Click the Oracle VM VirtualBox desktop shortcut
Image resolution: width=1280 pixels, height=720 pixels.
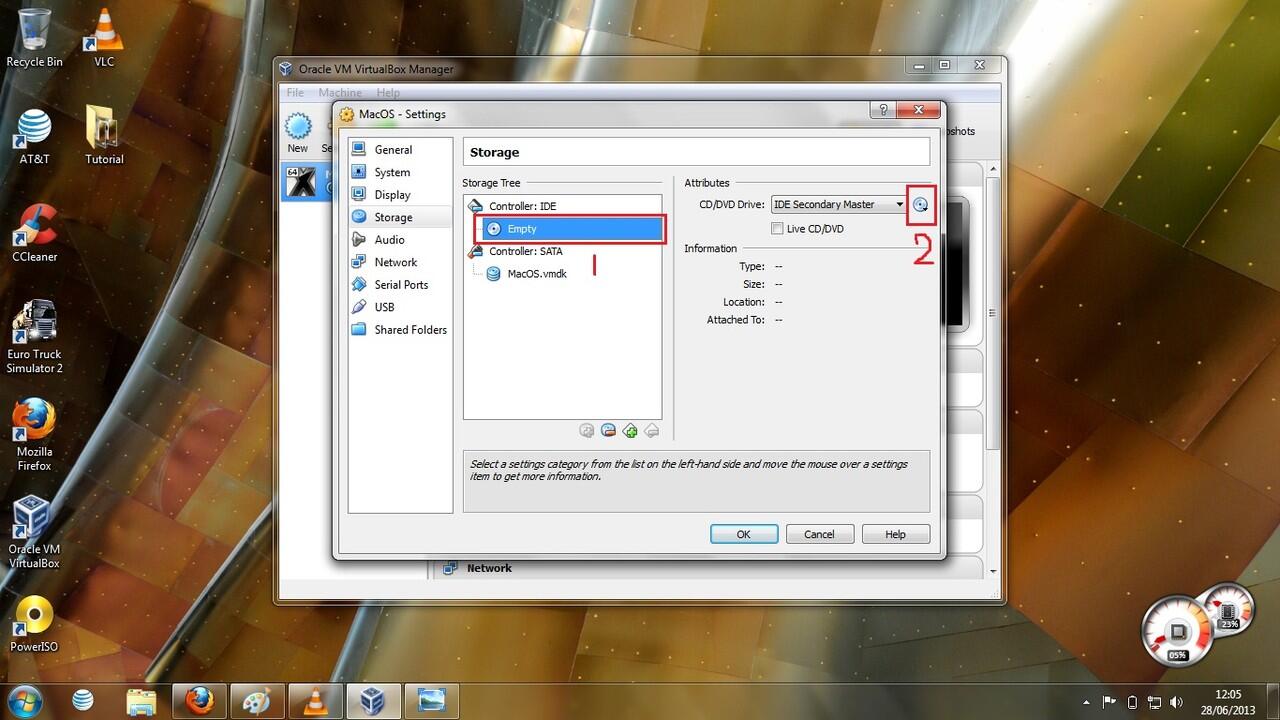(35, 532)
